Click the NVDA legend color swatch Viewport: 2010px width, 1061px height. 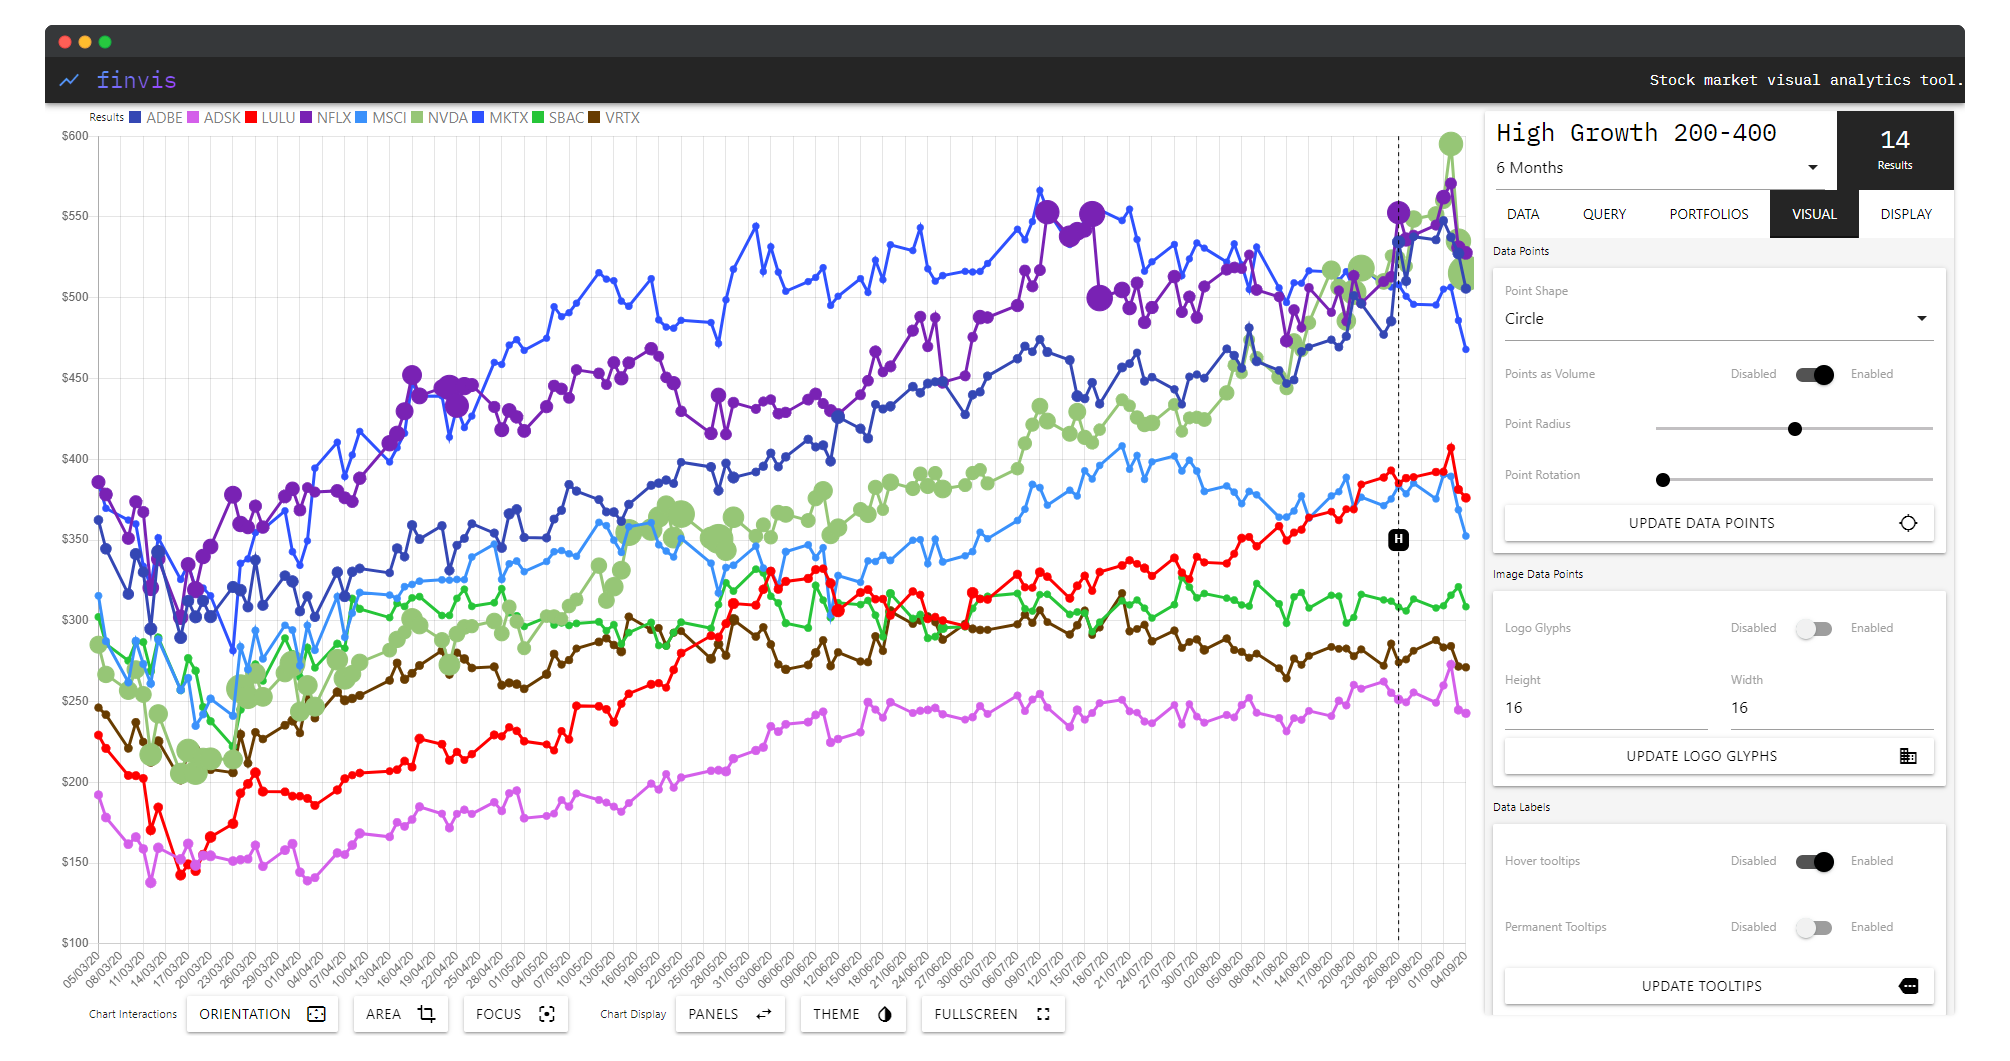(417, 118)
